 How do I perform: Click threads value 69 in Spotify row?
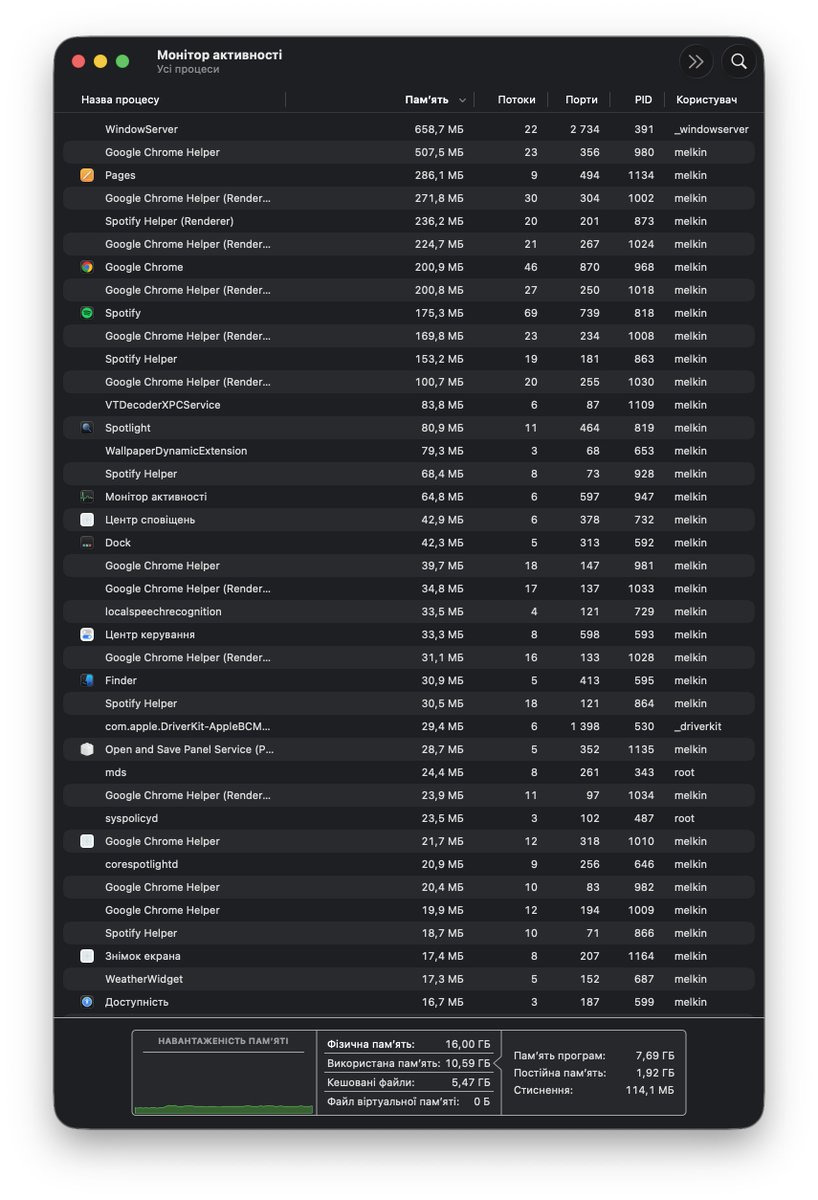(x=531, y=314)
